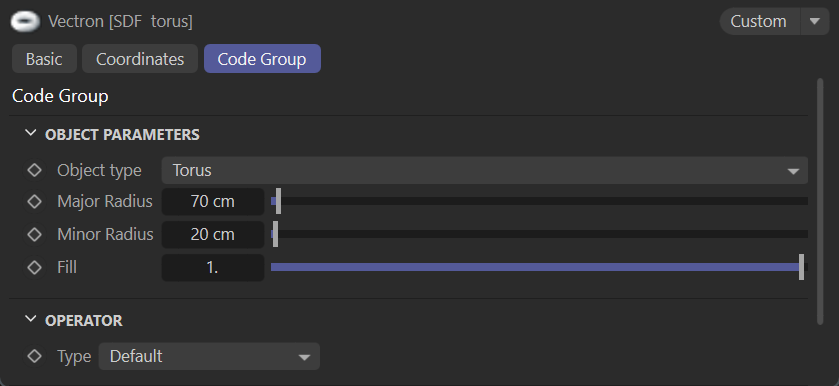Click the Major Radius 70 cm field

point(213,201)
